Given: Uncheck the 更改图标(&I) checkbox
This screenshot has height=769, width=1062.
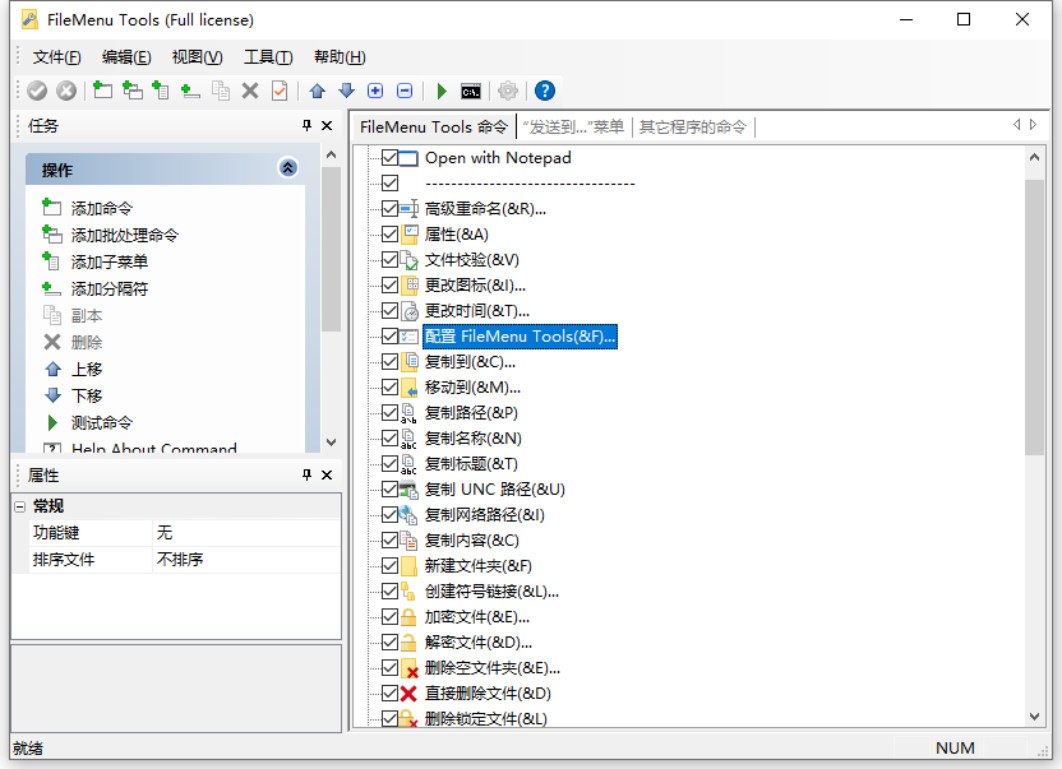Looking at the screenshot, I should click(389, 285).
